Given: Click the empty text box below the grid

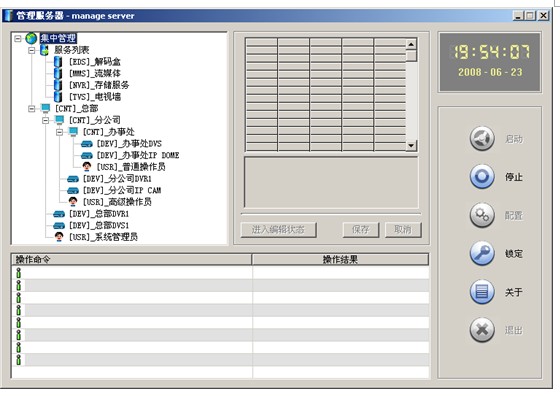Looking at the screenshot, I should click(x=331, y=182).
